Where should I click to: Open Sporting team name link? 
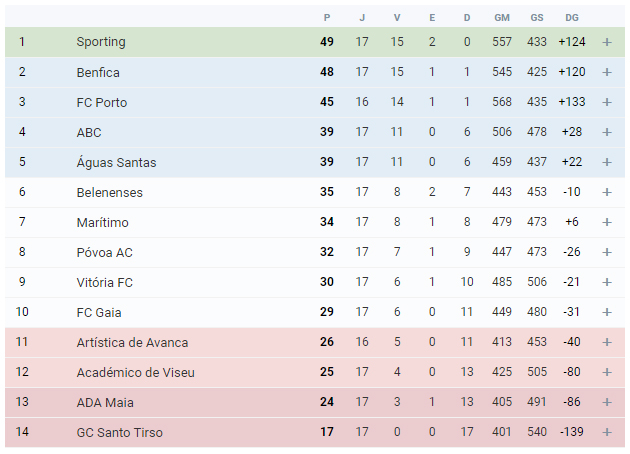click(101, 42)
